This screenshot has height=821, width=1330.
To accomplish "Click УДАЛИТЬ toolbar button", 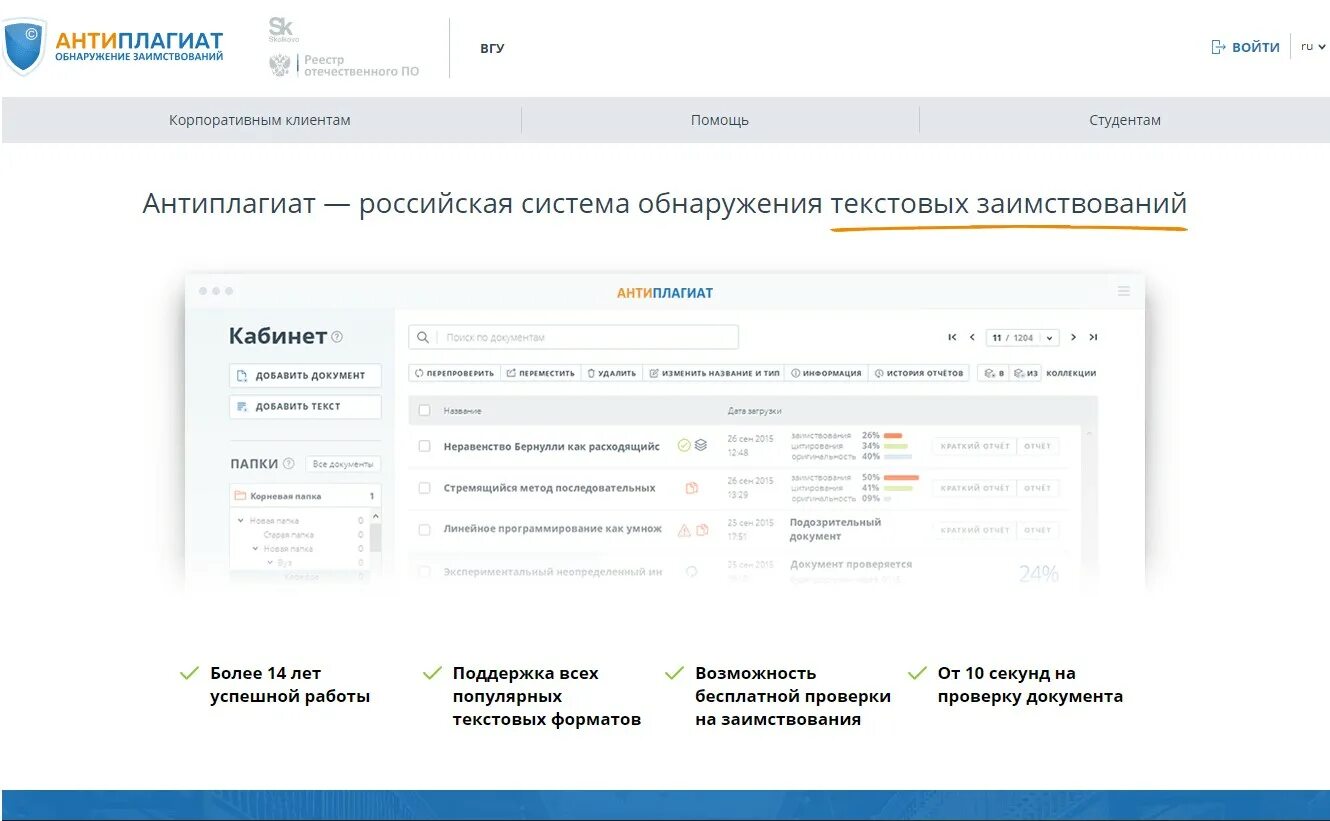I will (611, 373).
